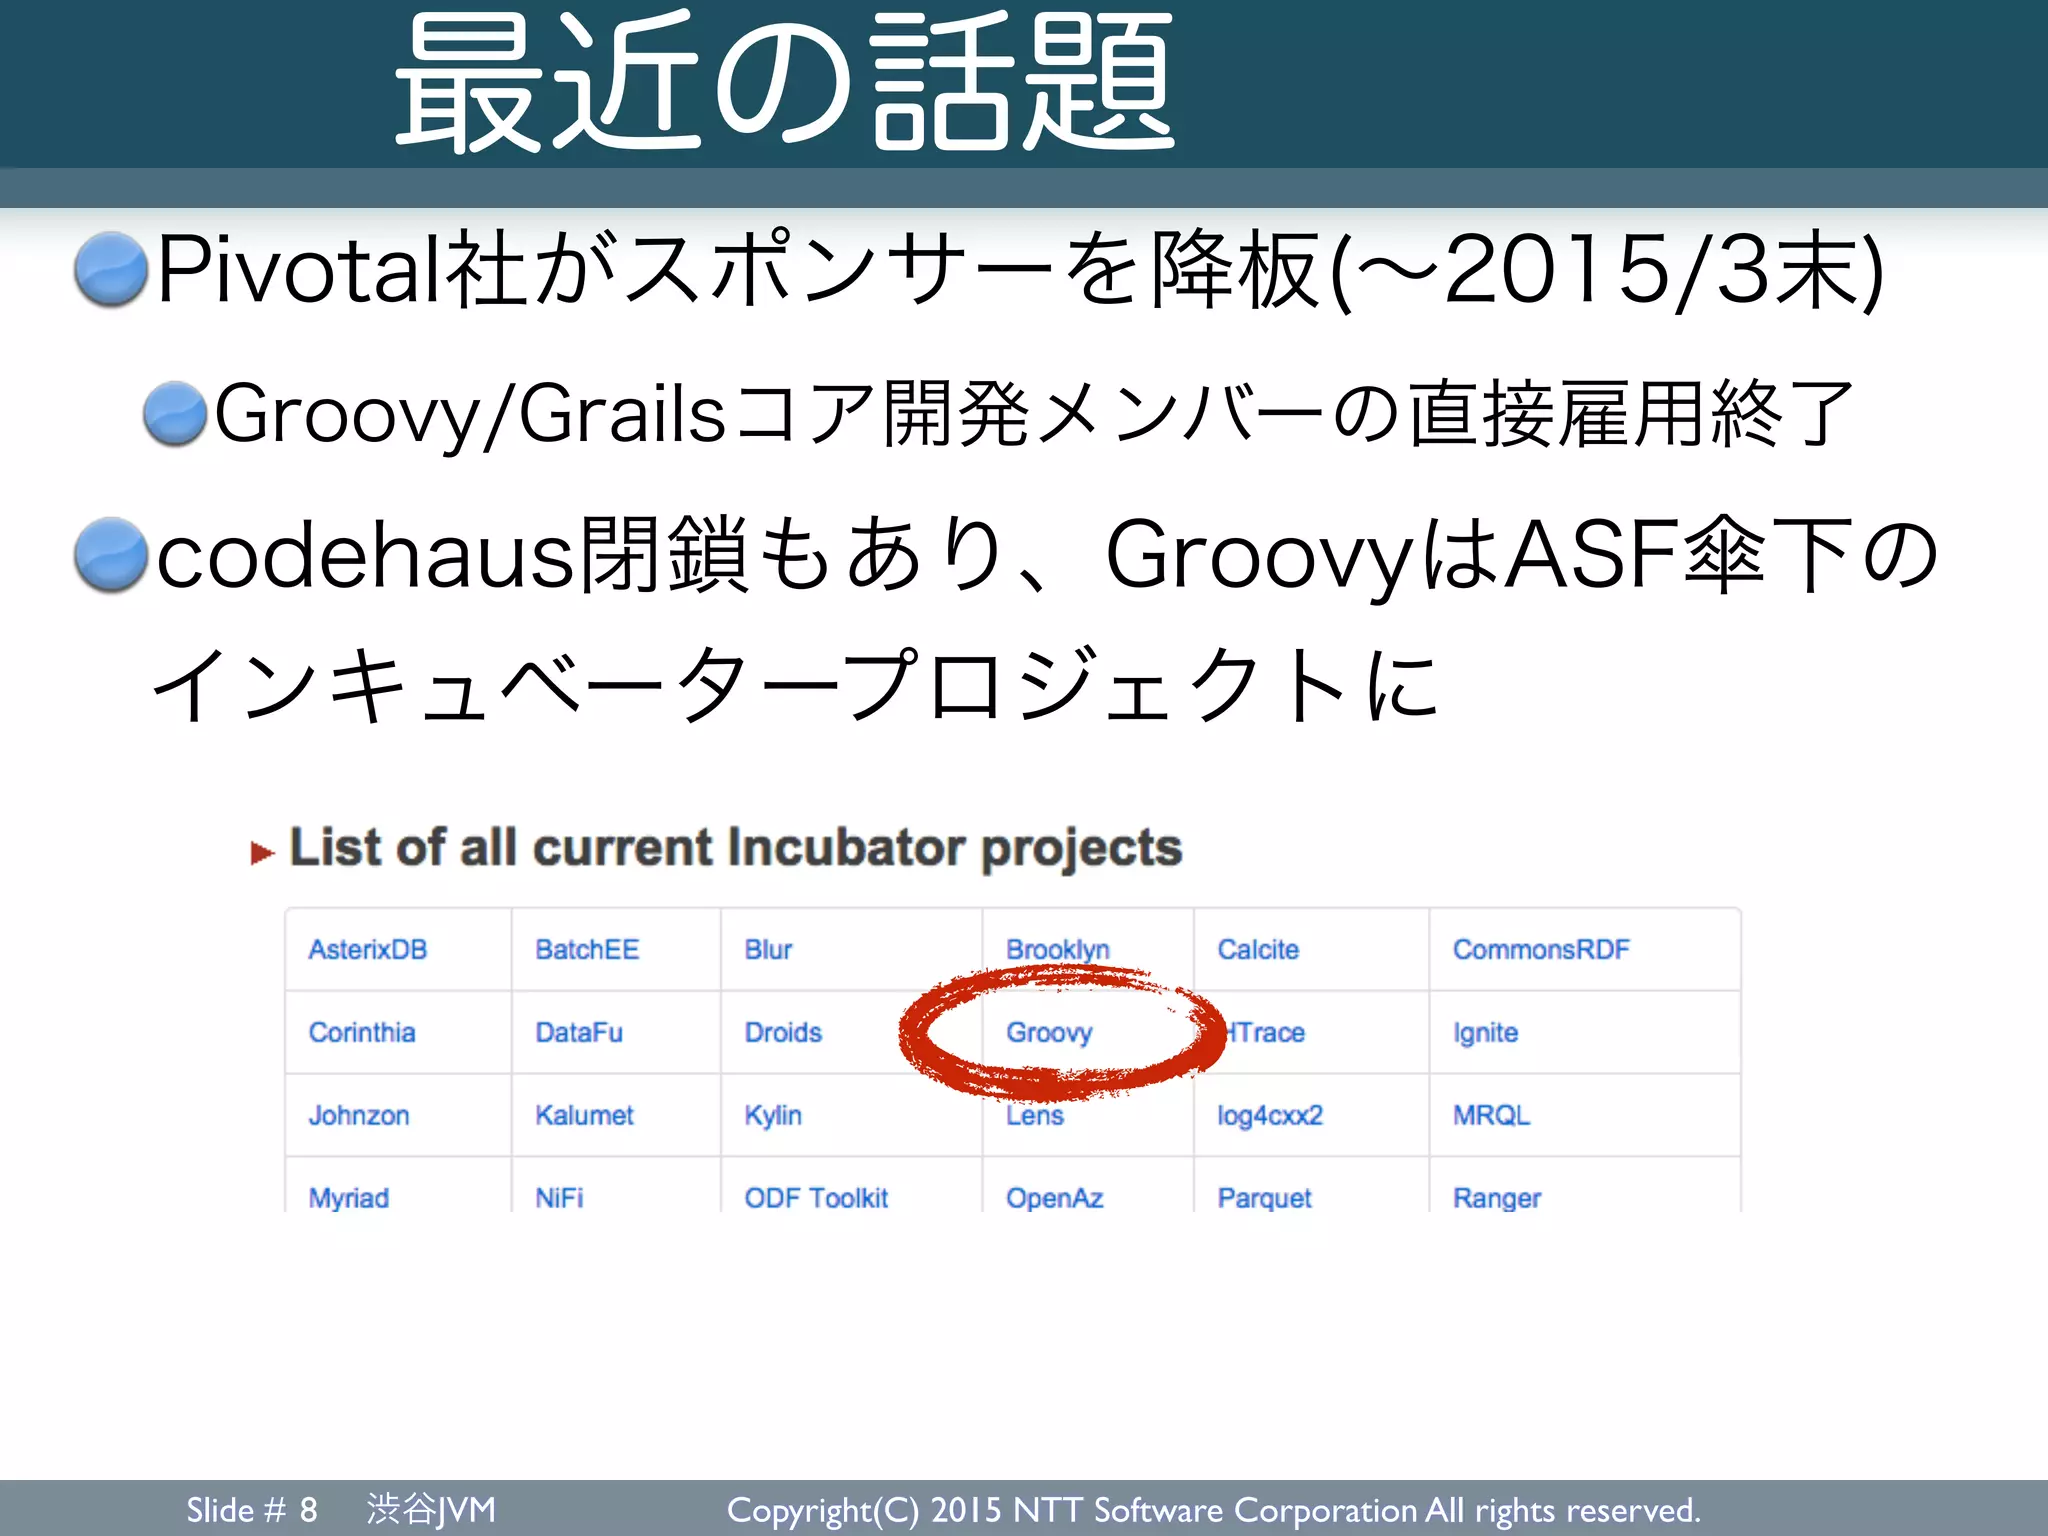This screenshot has height=1536, width=2048.
Task: Click the Parquet project link
Action: point(1264,1198)
